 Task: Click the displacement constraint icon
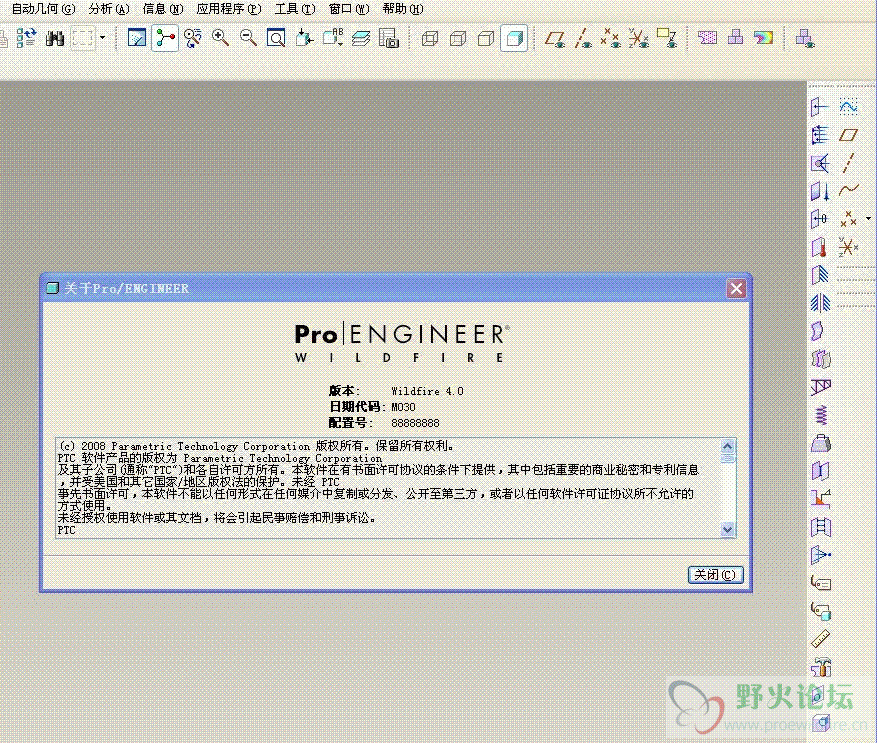tap(820, 275)
